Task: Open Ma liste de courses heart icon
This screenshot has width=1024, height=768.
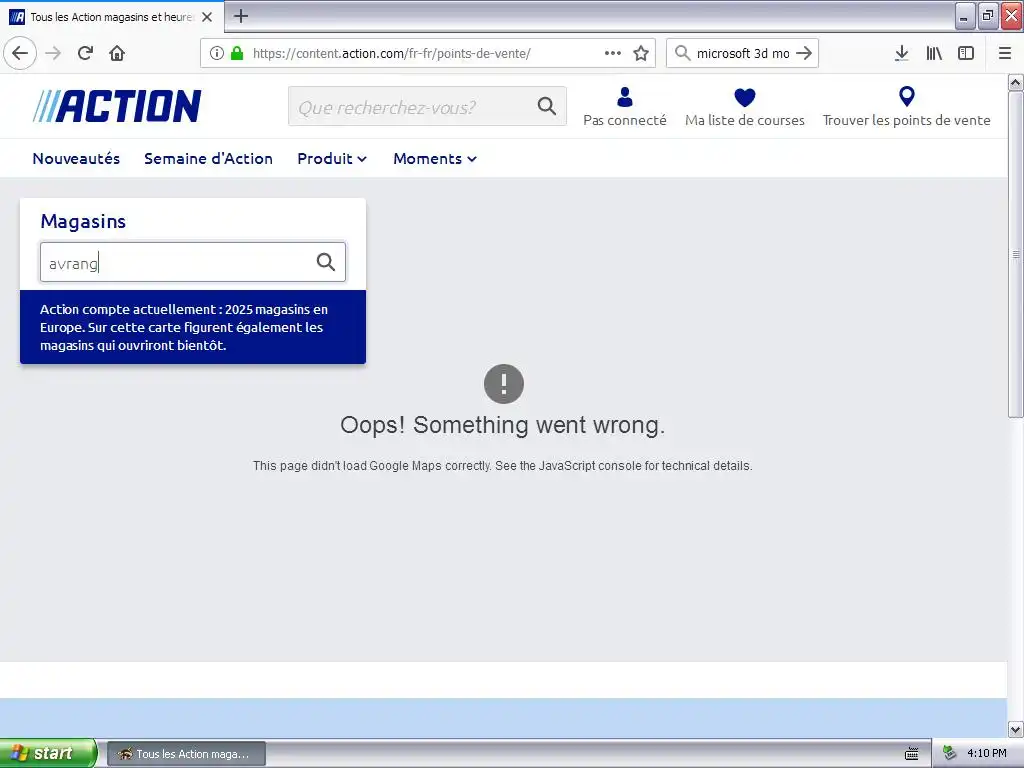Action: point(744,97)
